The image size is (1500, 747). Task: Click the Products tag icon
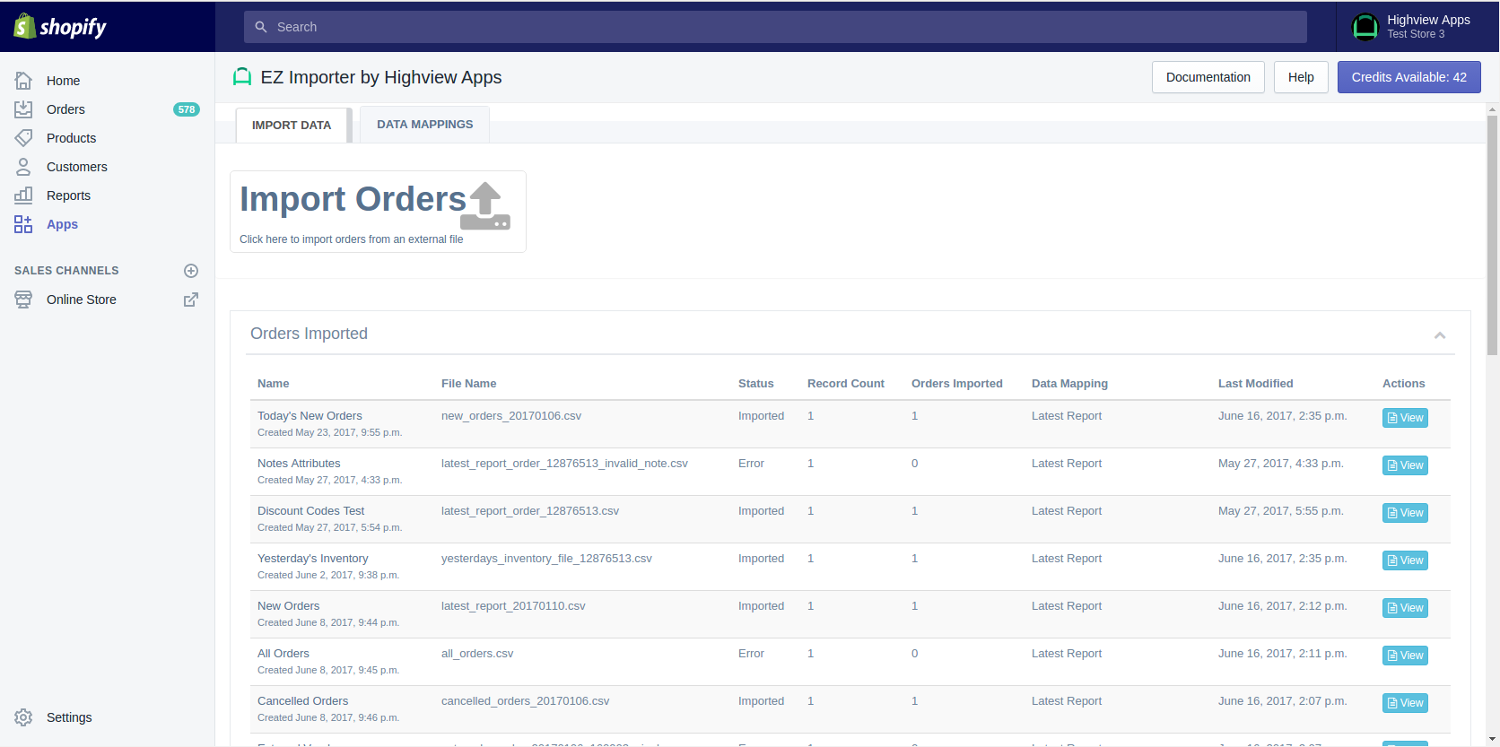pyautogui.click(x=24, y=138)
